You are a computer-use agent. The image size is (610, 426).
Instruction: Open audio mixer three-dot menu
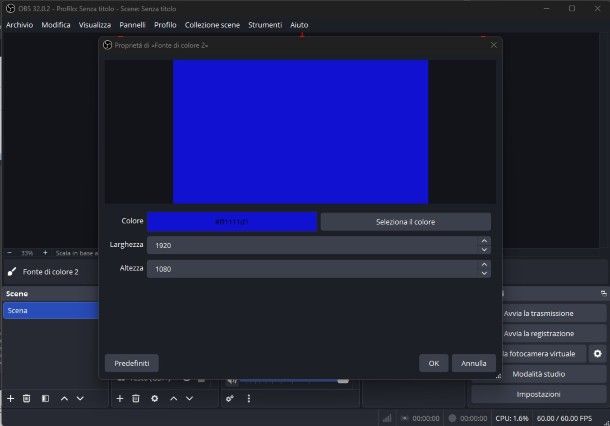coord(249,398)
